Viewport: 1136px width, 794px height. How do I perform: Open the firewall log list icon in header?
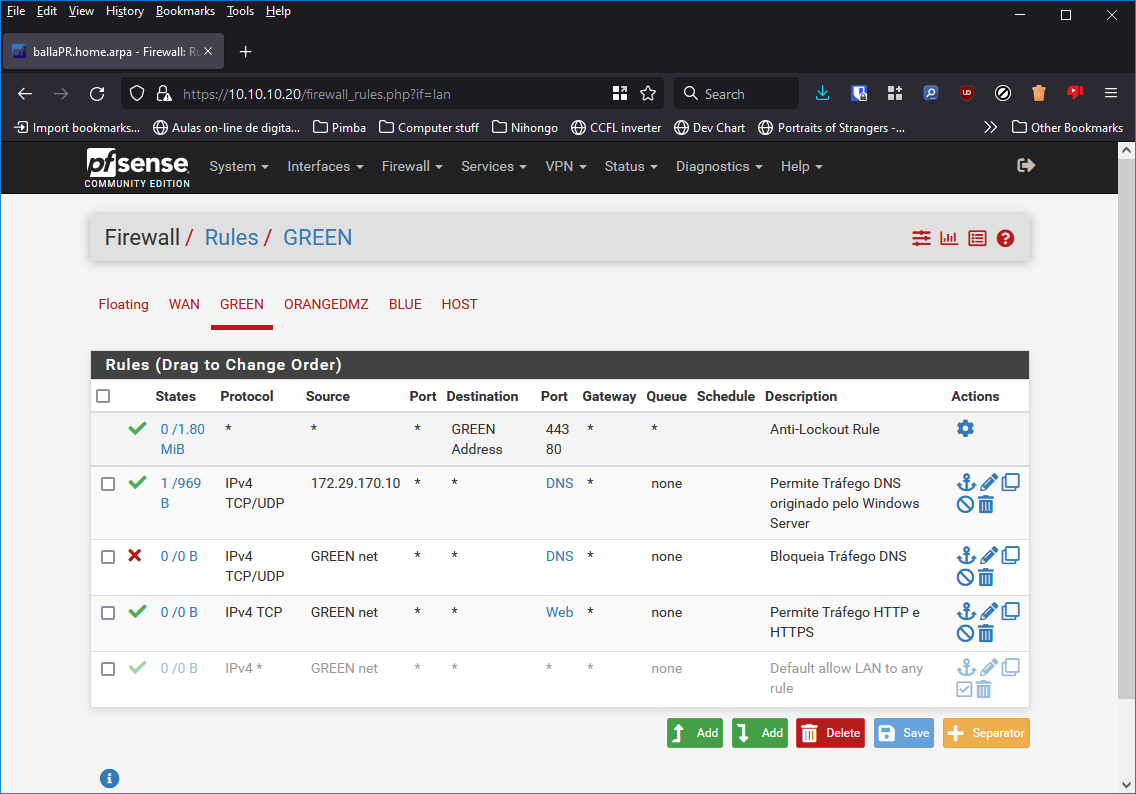coord(977,238)
